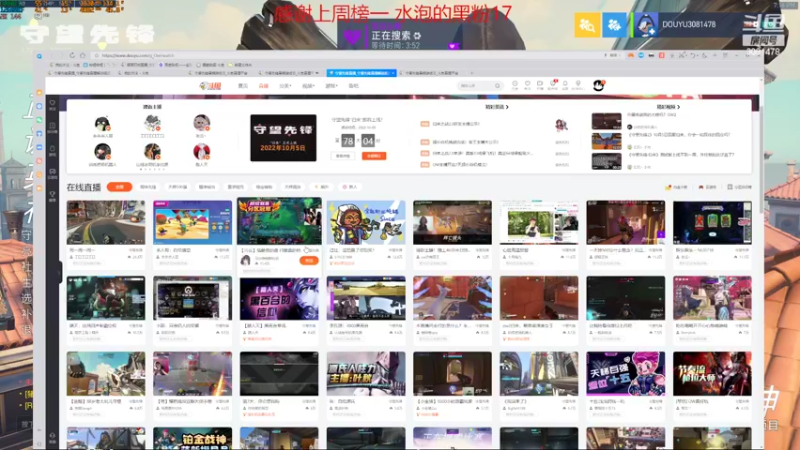
Task: Click the browser home icon
Action: [82, 55]
